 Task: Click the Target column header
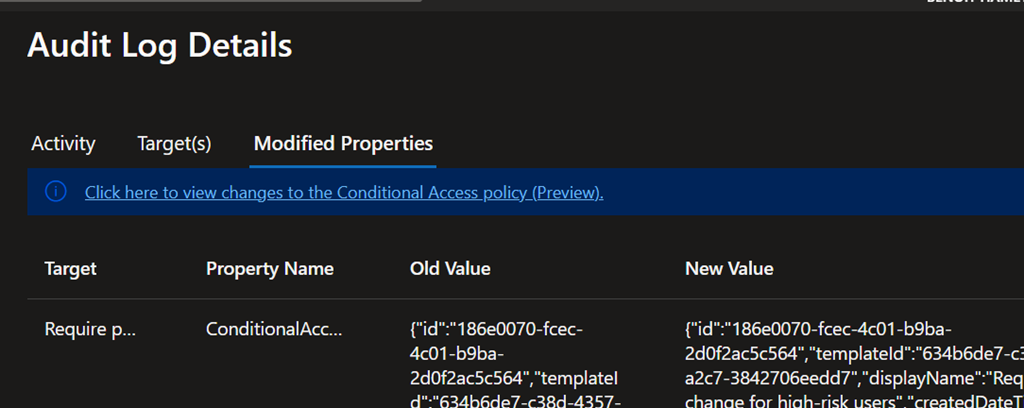70,269
